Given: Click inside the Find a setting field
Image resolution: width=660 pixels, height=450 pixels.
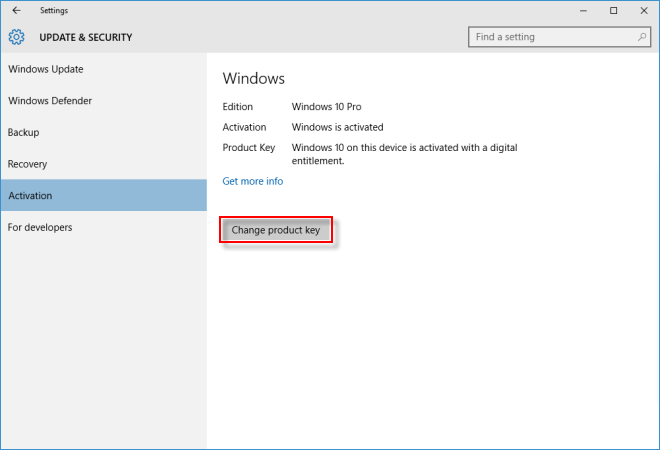Looking at the screenshot, I should click(x=550, y=37).
